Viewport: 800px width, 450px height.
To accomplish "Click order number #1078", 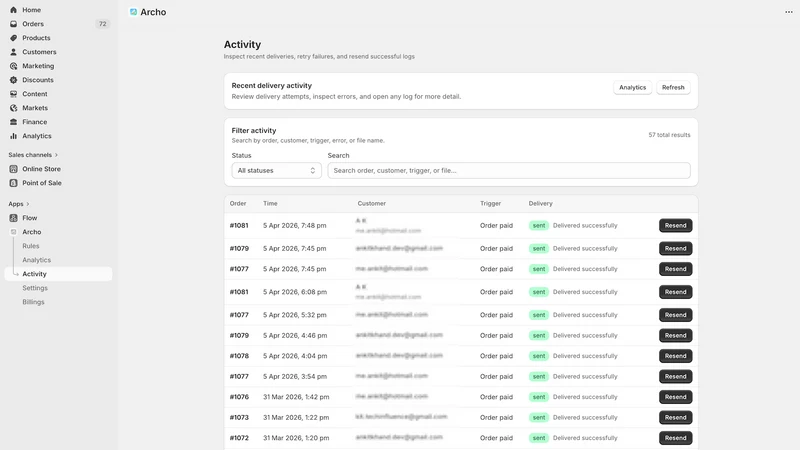I will (x=239, y=356).
